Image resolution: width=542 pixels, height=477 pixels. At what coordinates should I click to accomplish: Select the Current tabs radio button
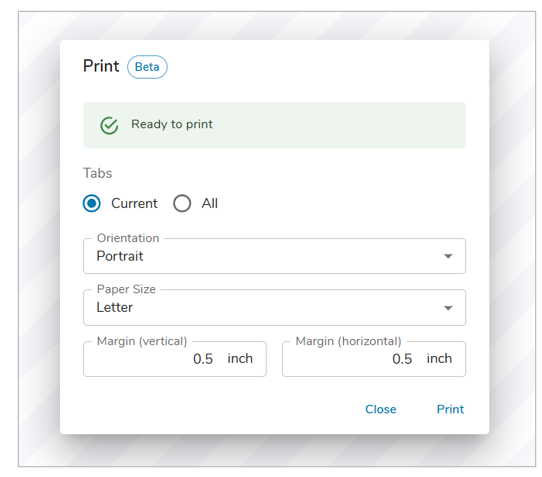(92, 203)
